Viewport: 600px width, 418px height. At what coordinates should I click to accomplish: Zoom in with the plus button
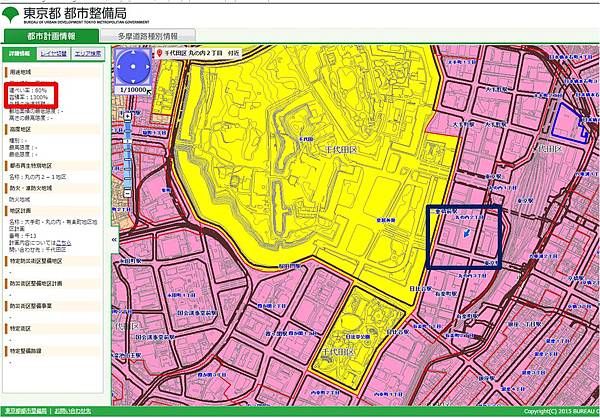[128, 116]
